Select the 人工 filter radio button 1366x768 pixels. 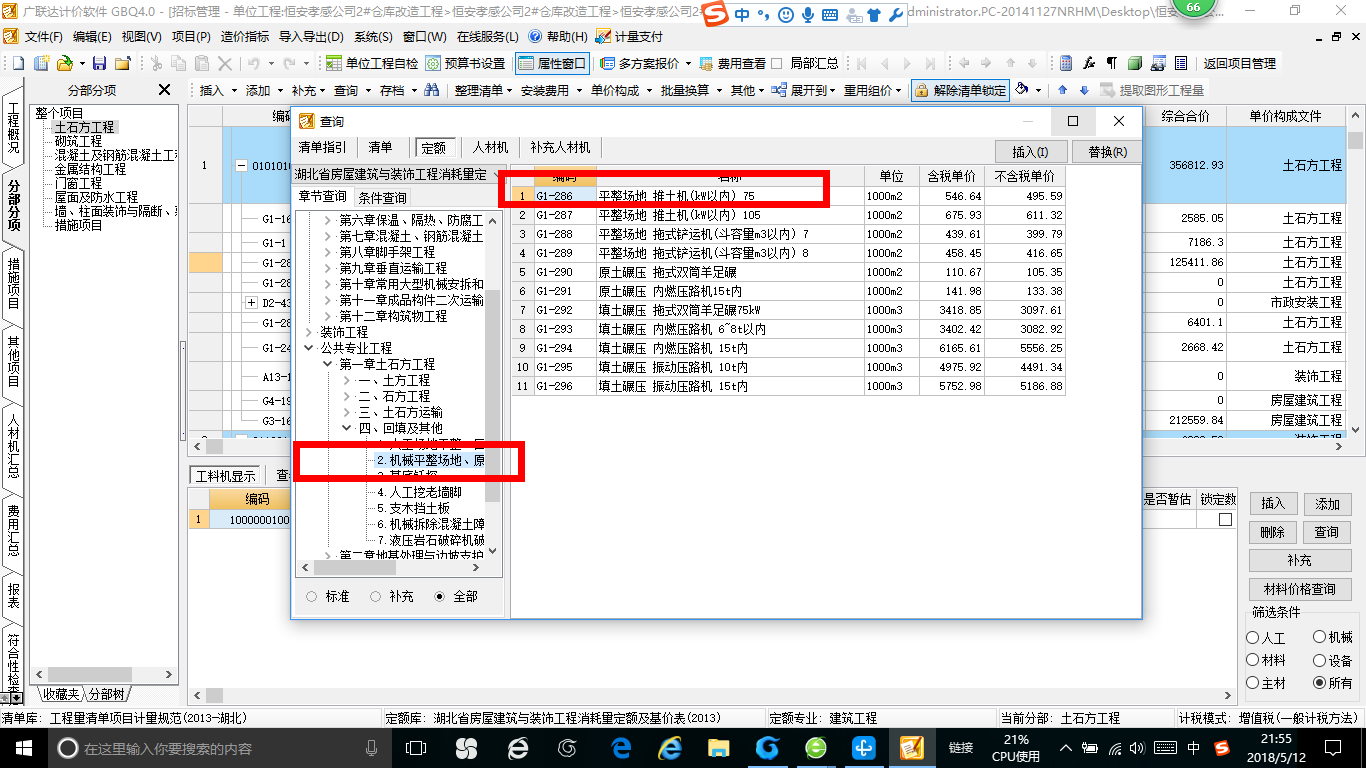coord(1253,637)
